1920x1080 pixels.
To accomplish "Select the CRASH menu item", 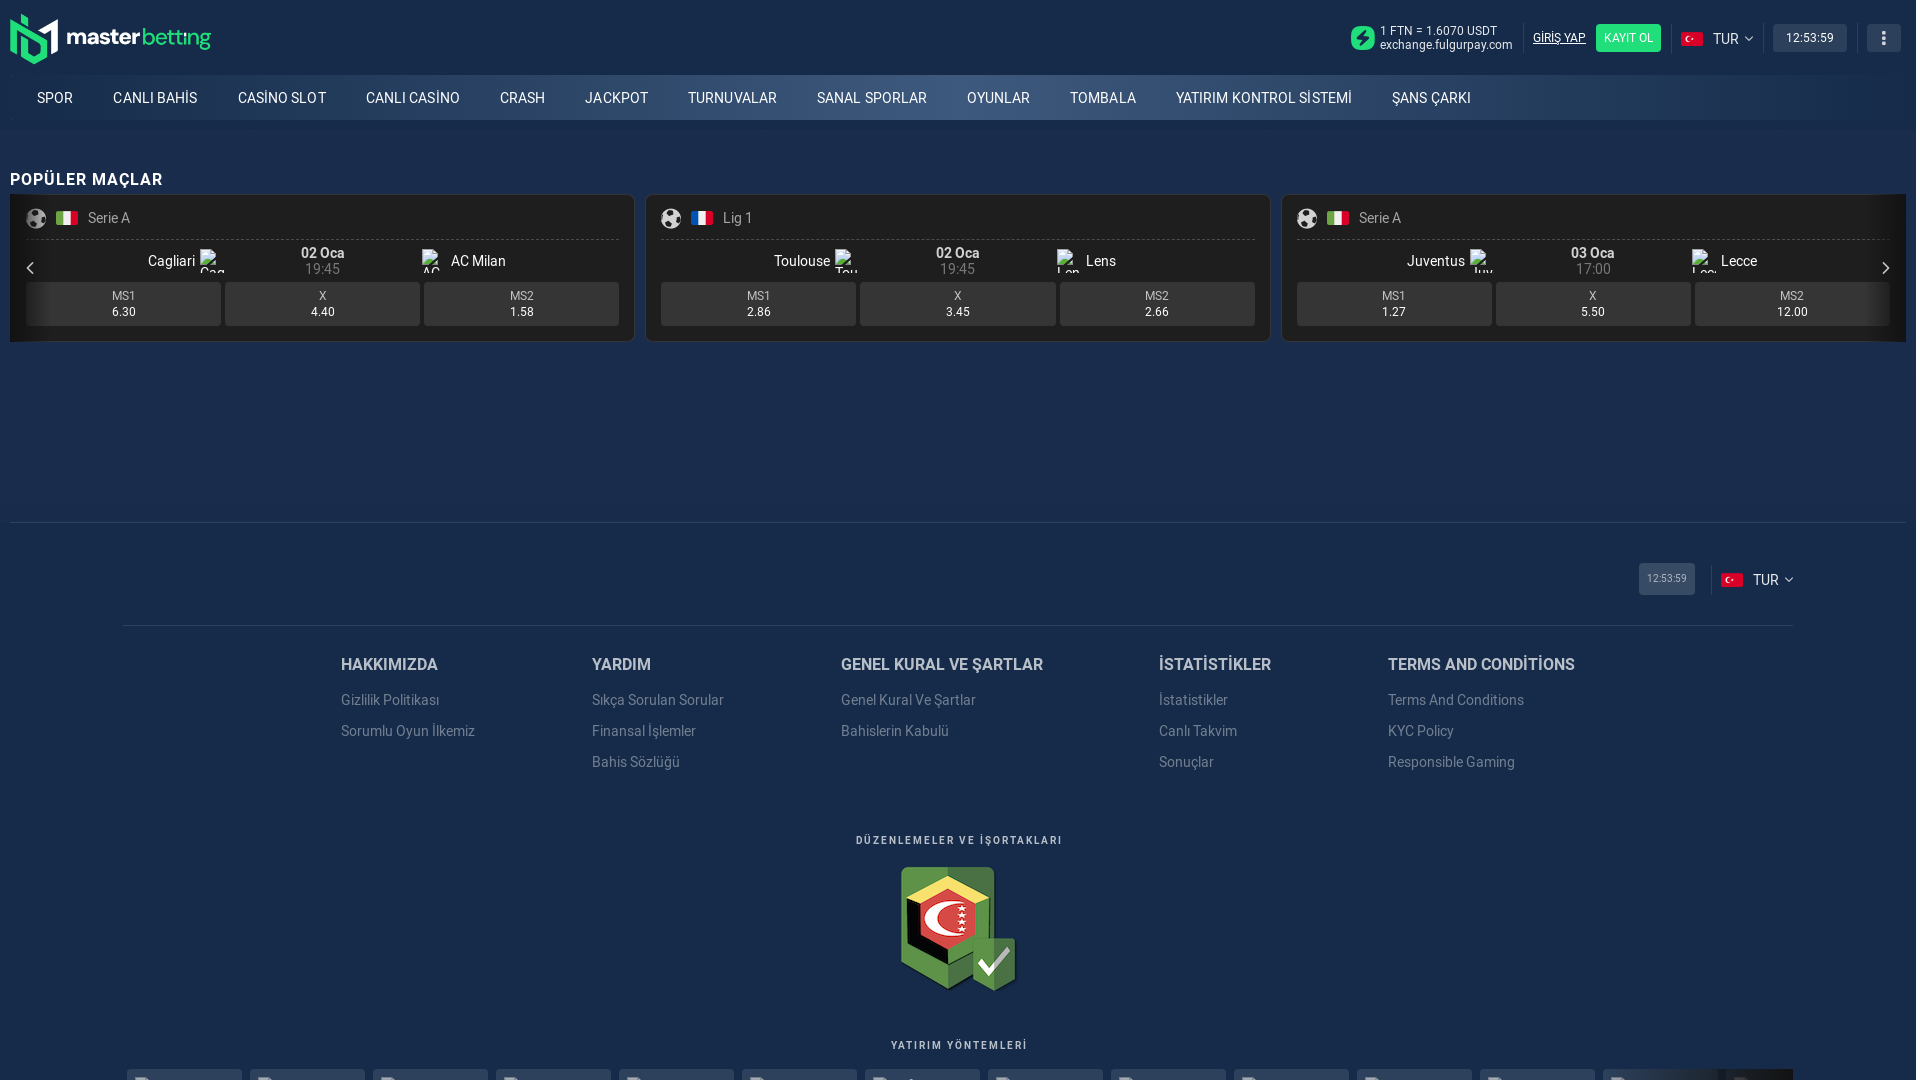I will point(522,98).
